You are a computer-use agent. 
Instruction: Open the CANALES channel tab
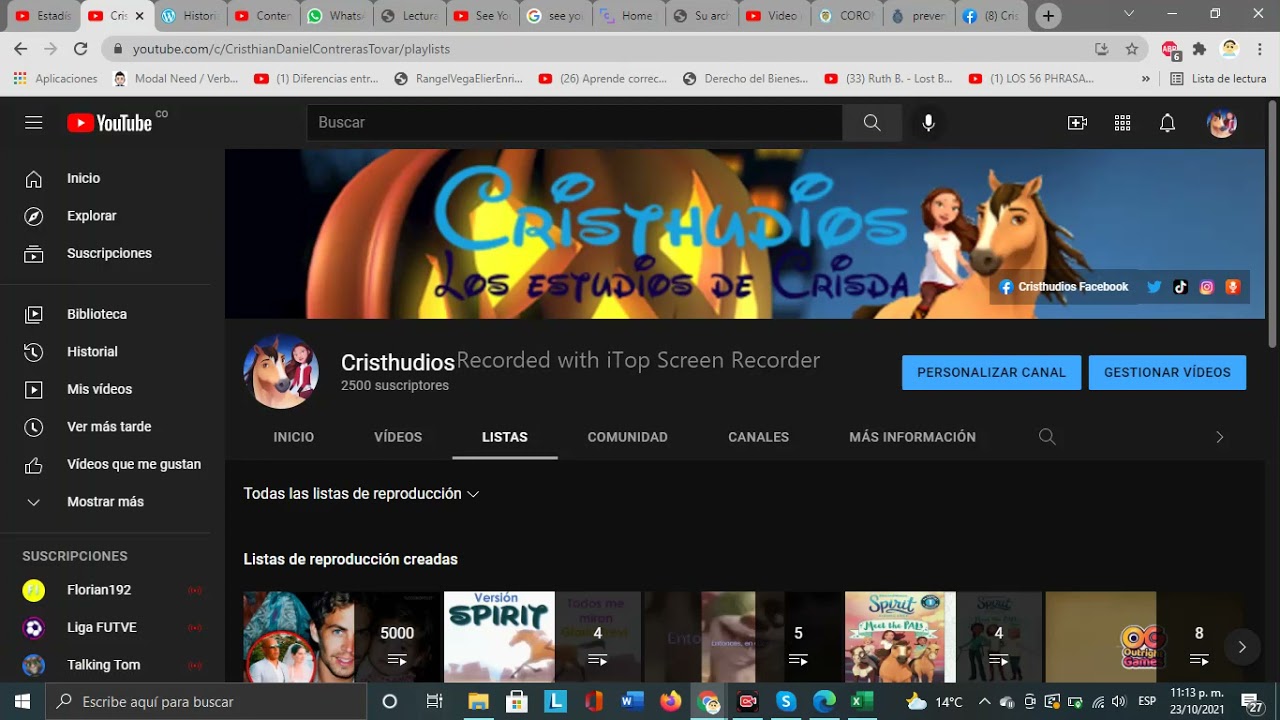(x=759, y=437)
